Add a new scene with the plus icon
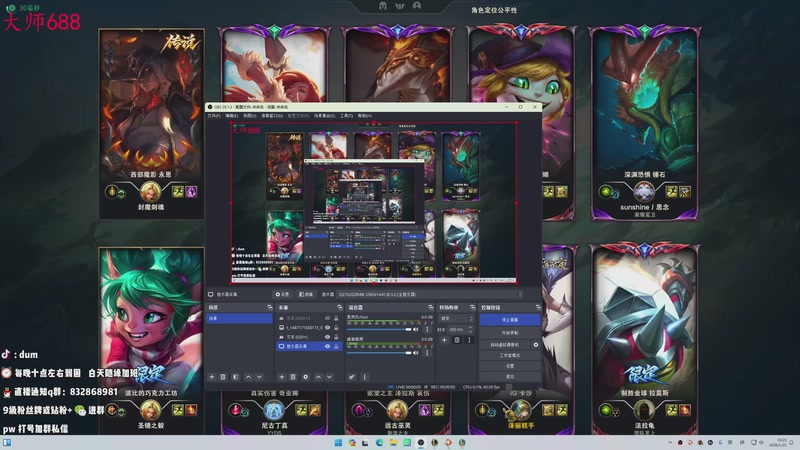 211,377
